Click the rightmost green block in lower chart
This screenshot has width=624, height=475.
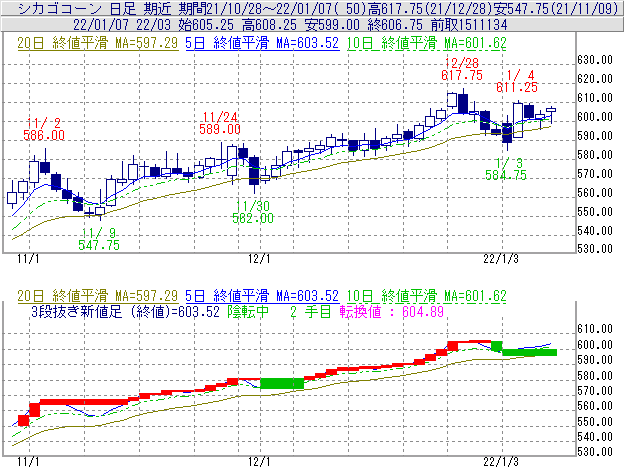click(529, 352)
